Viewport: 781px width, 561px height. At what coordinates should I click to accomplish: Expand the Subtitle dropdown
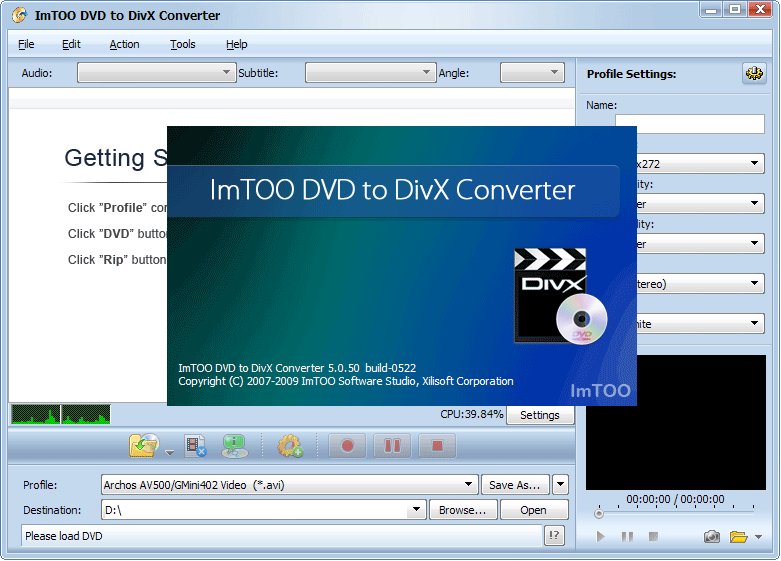pyautogui.click(x=371, y=73)
